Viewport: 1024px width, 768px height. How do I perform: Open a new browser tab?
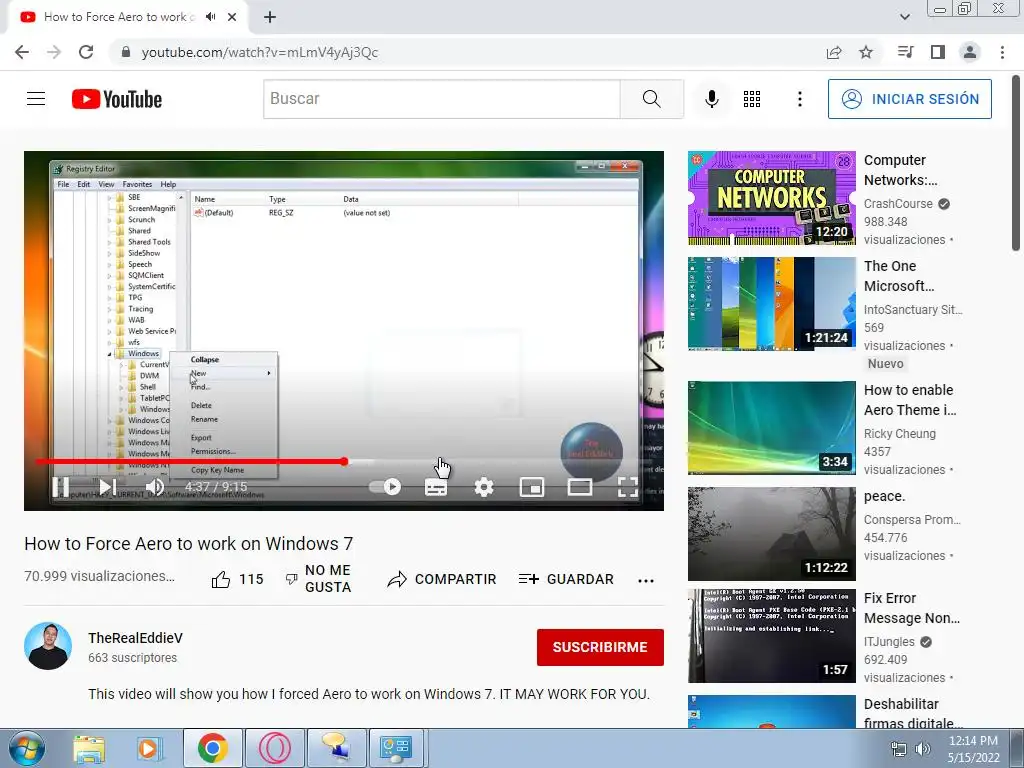click(x=270, y=17)
